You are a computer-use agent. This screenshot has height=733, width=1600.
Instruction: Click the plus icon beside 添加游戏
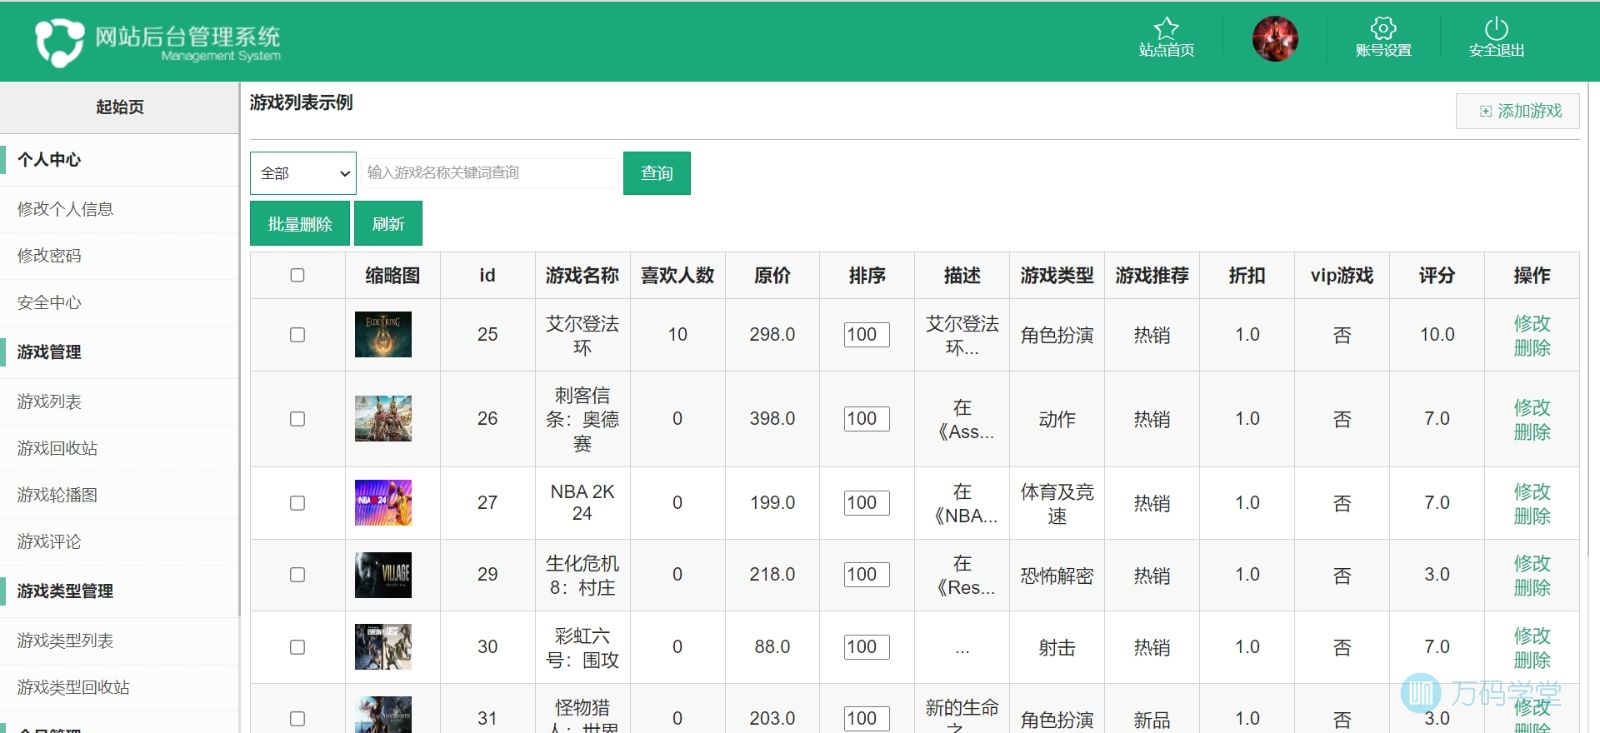tap(1486, 111)
